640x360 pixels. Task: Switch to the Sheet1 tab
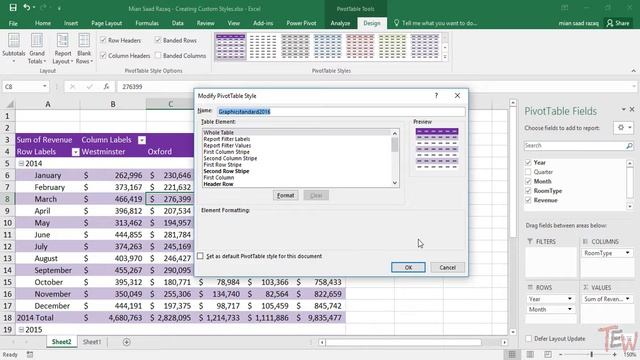click(92, 342)
